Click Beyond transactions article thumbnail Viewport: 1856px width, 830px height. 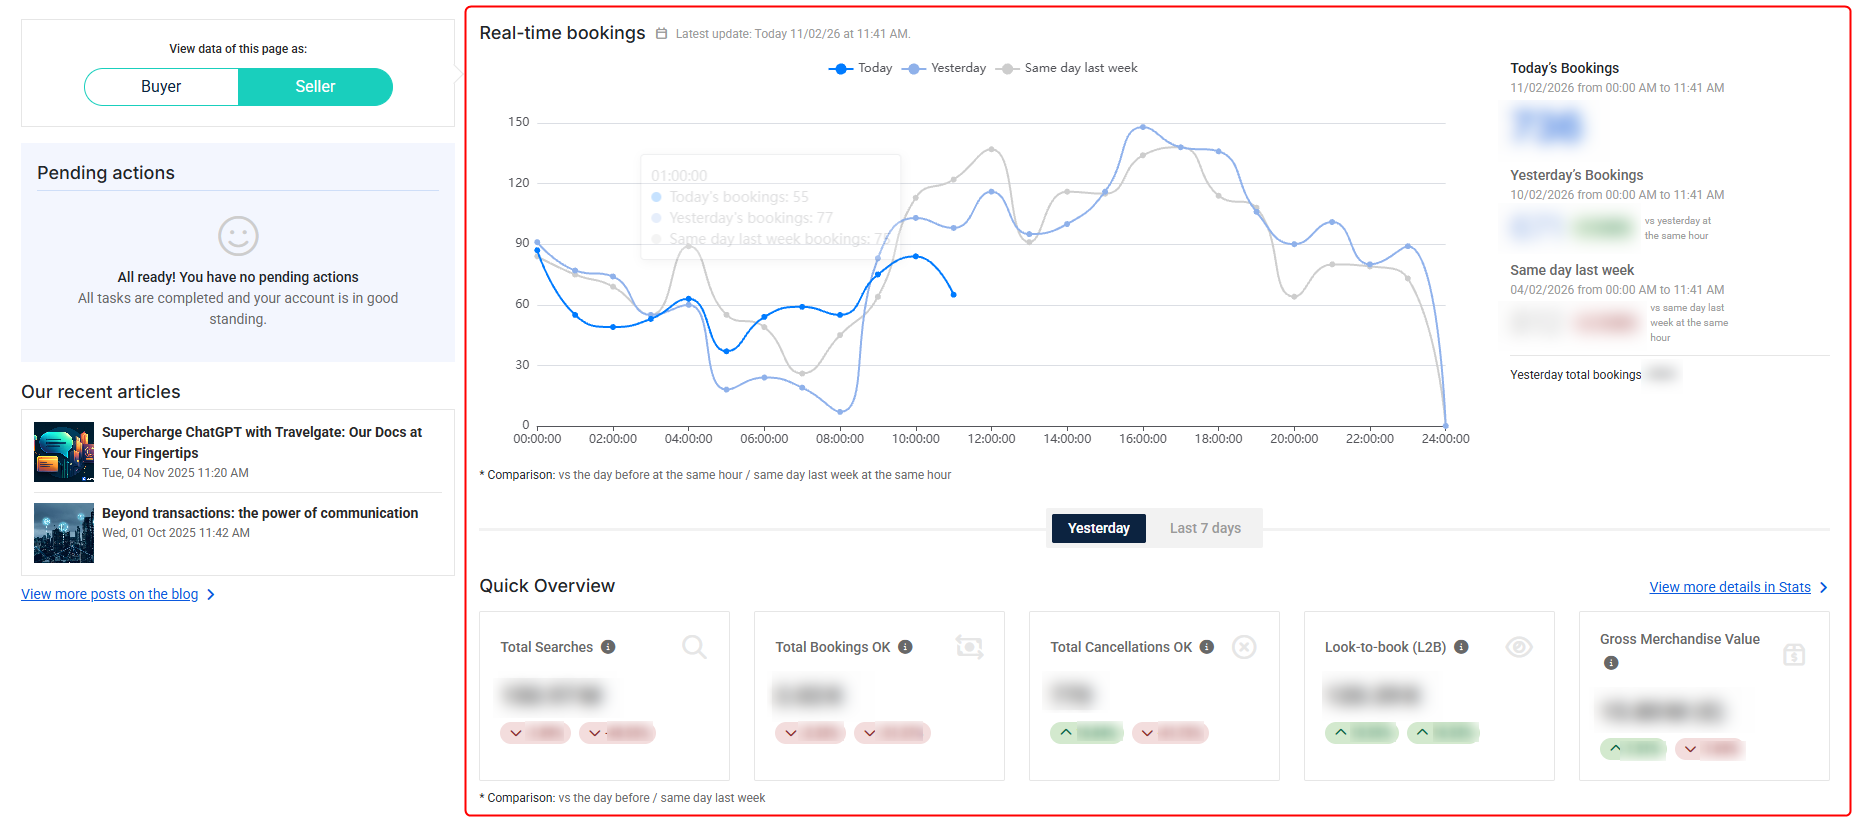[x=64, y=533]
